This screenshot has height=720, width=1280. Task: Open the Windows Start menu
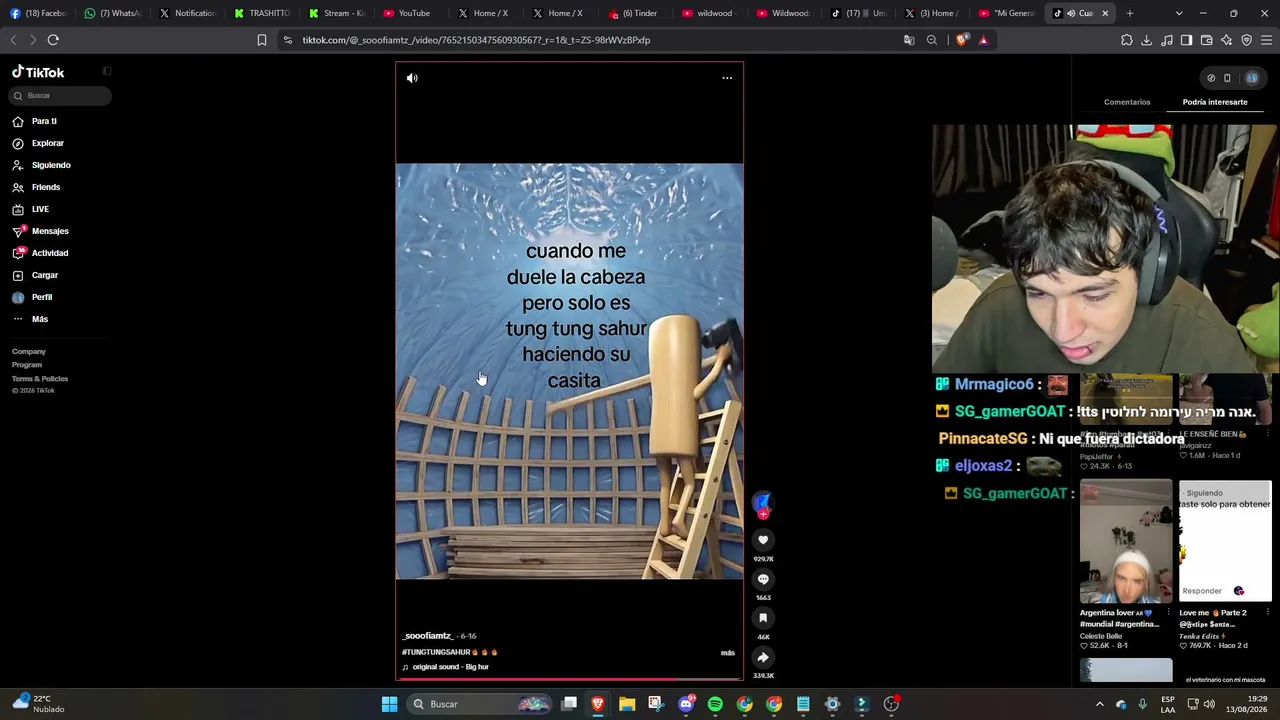(389, 704)
